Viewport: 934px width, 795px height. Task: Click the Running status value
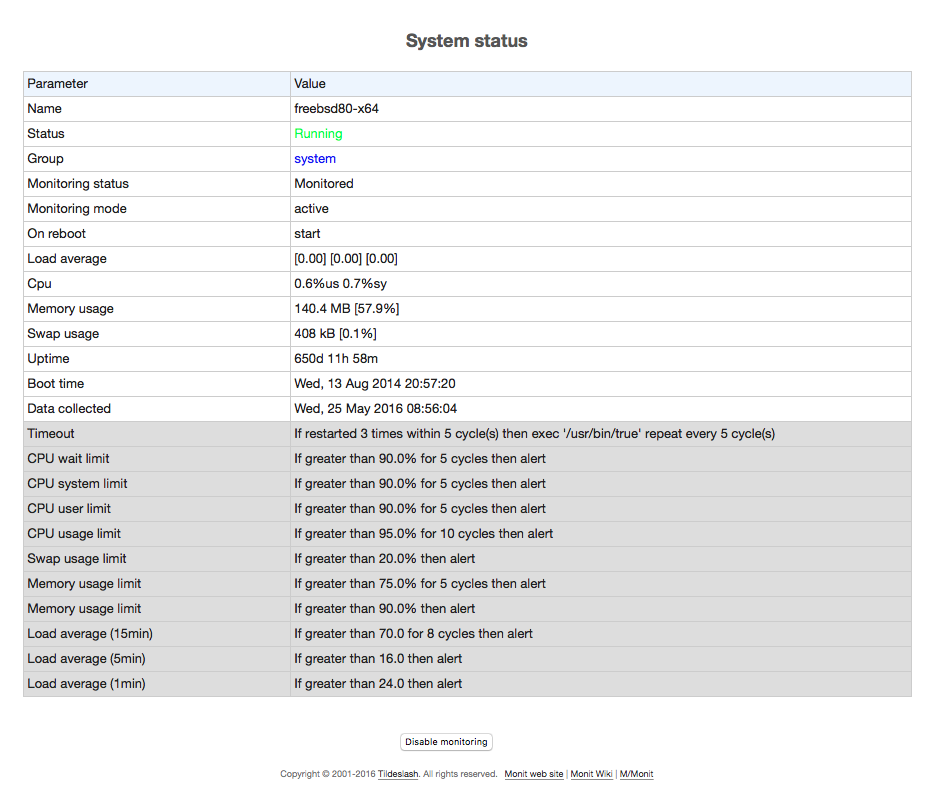coord(318,133)
